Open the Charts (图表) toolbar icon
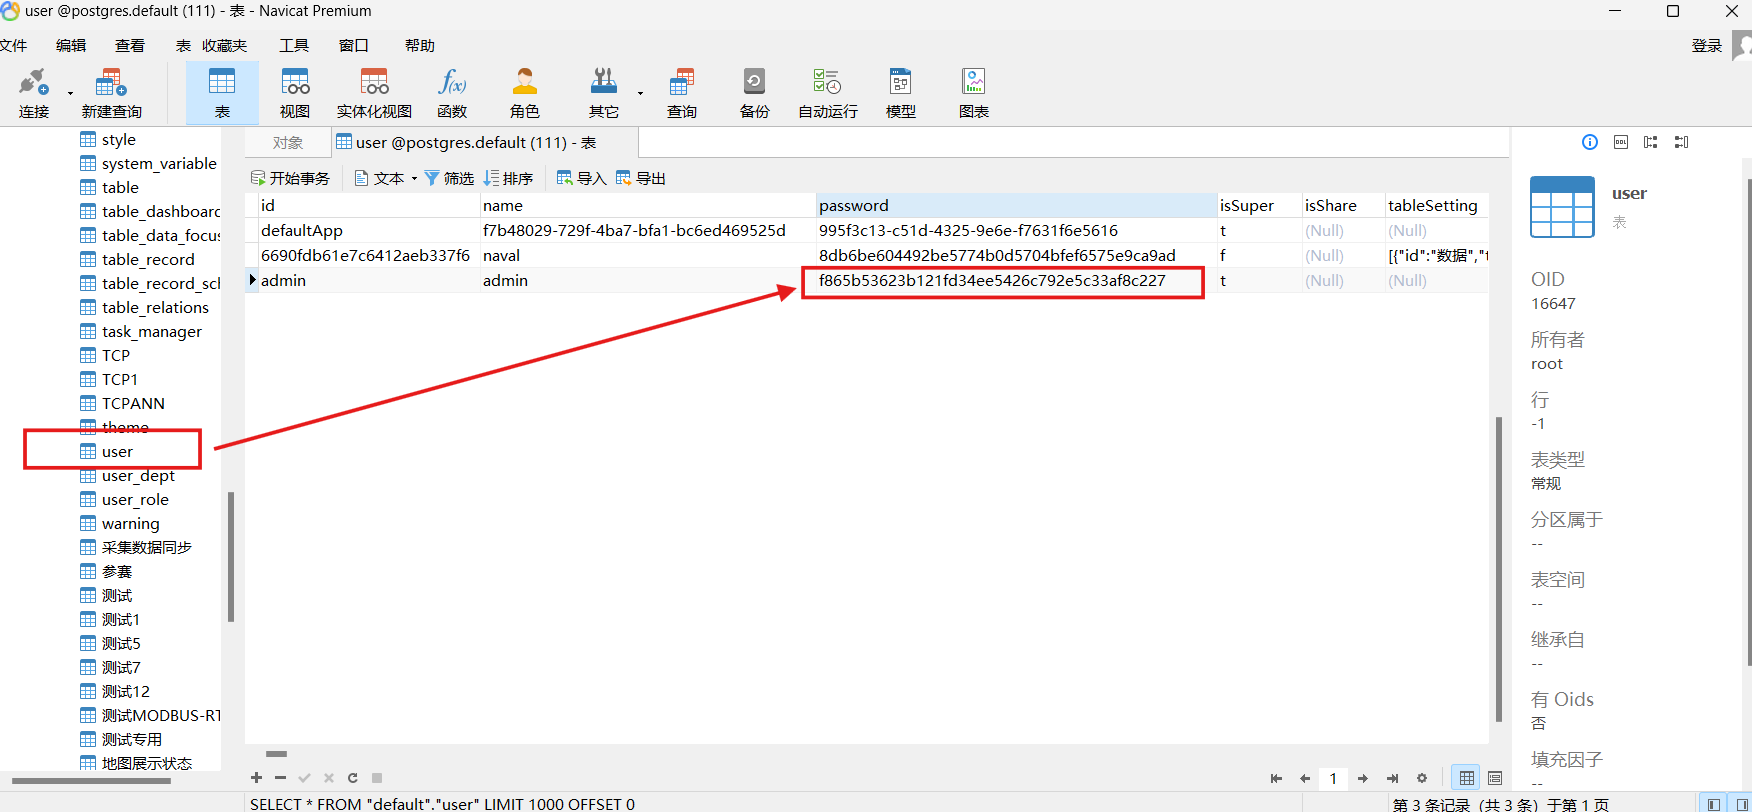Screen dimensions: 1752x812 click(x=973, y=92)
